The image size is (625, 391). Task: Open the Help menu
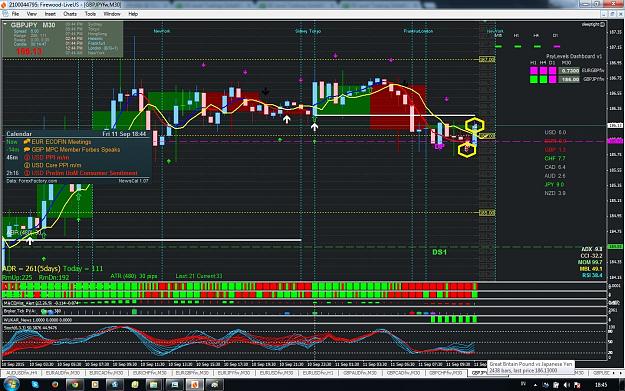coord(133,14)
